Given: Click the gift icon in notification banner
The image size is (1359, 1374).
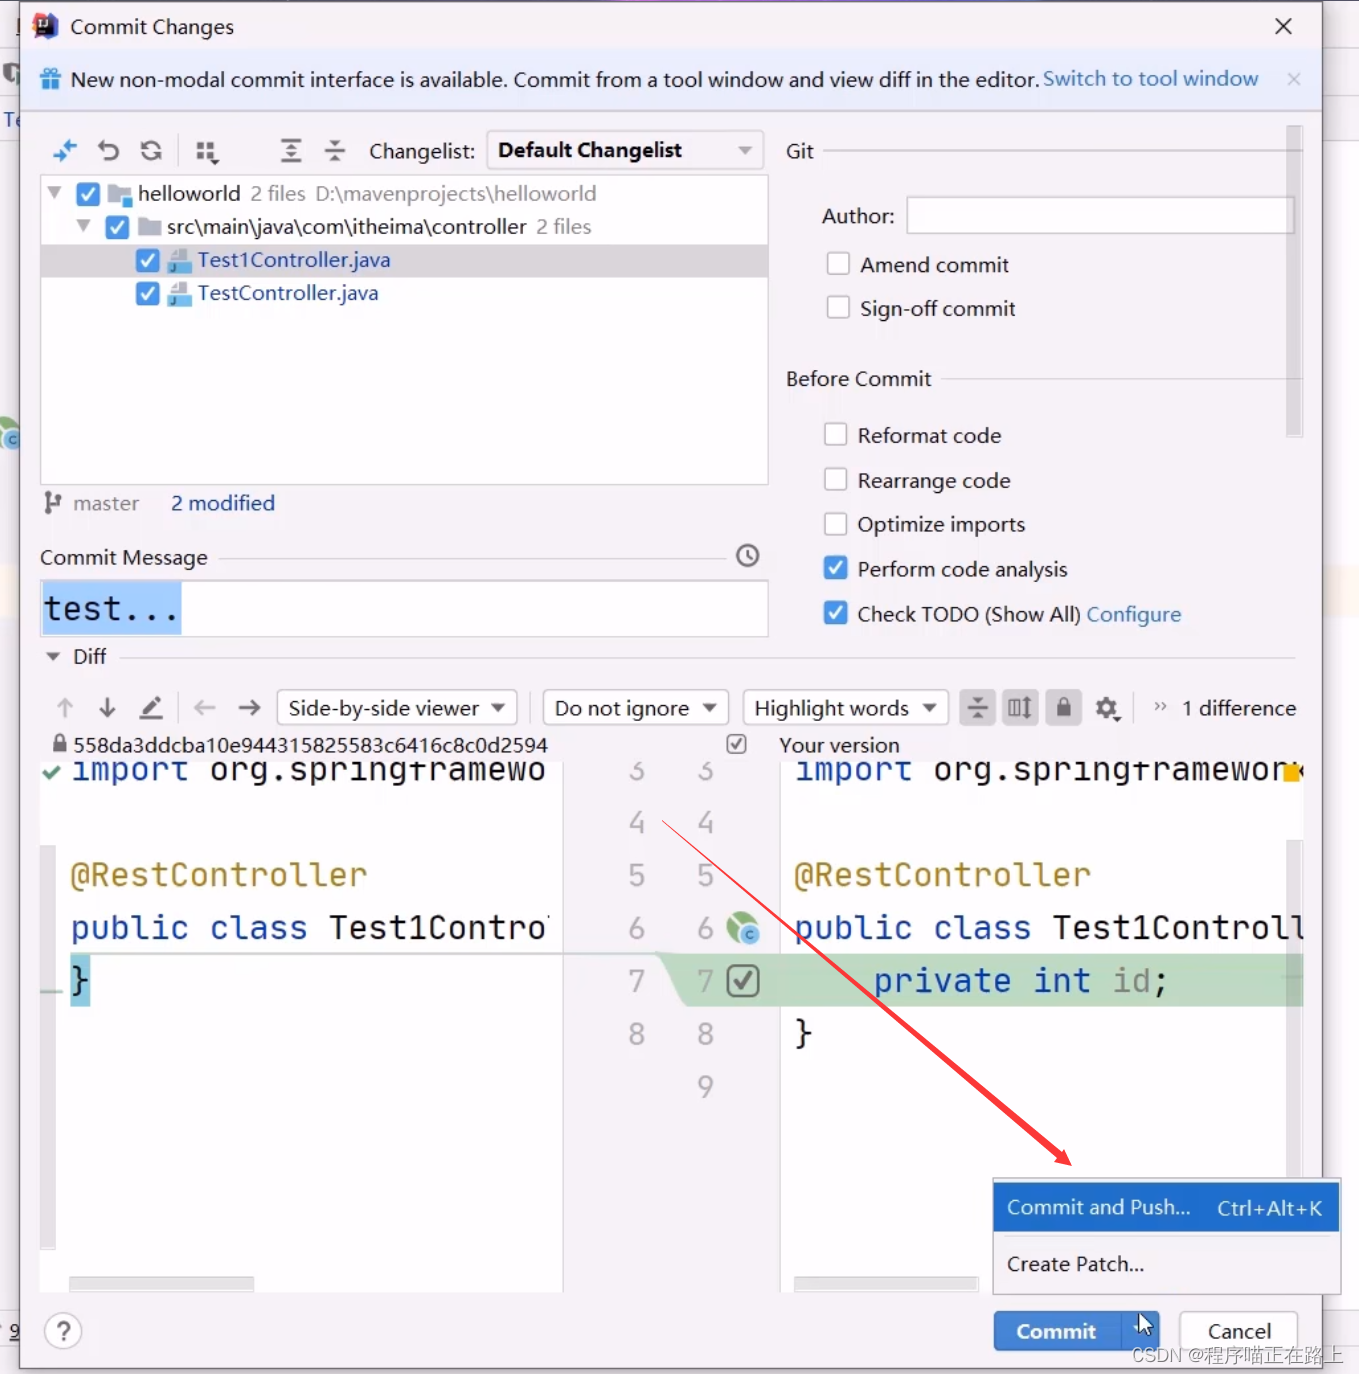Looking at the screenshot, I should (x=50, y=79).
